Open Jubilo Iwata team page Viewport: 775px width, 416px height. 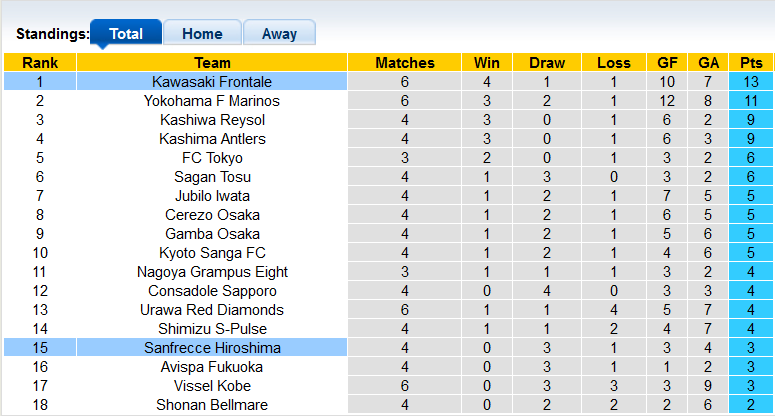click(x=212, y=196)
